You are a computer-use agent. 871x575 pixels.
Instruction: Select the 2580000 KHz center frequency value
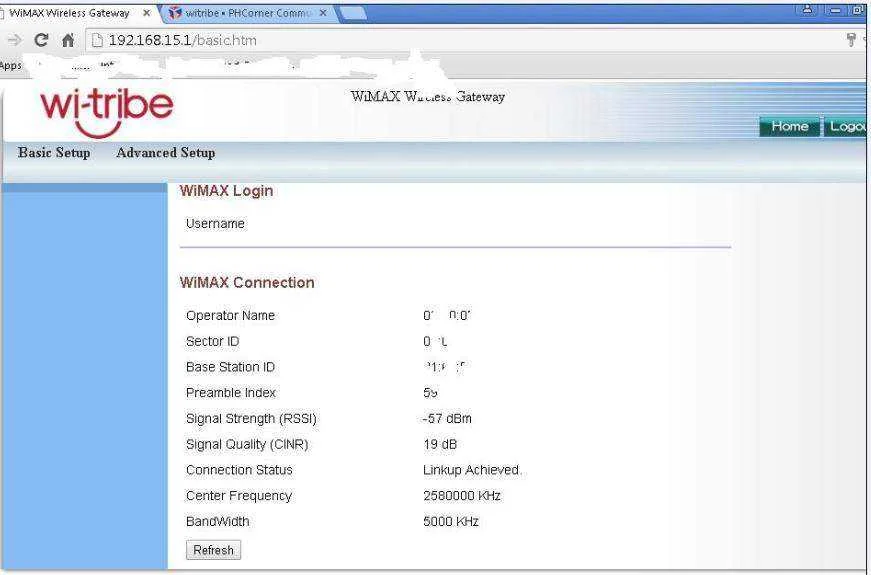pos(462,496)
